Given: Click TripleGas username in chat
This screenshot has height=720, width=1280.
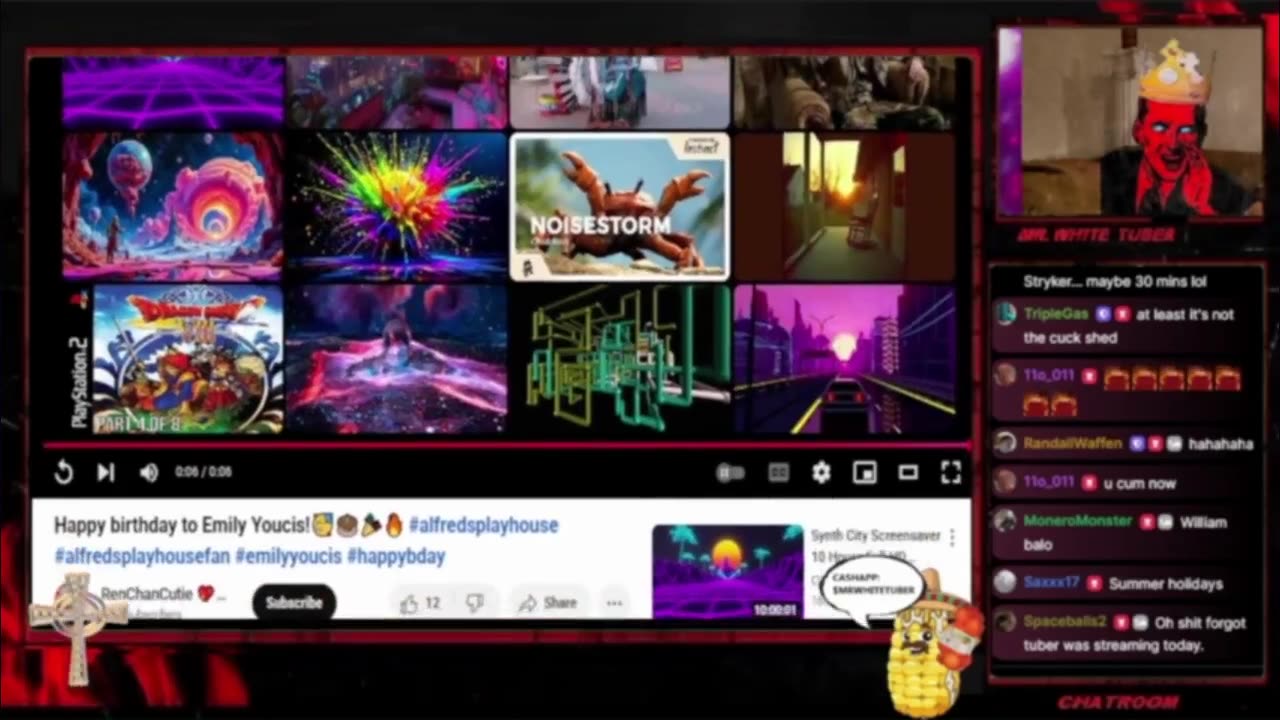Looking at the screenshot, I should click(x=1056, y=314).
